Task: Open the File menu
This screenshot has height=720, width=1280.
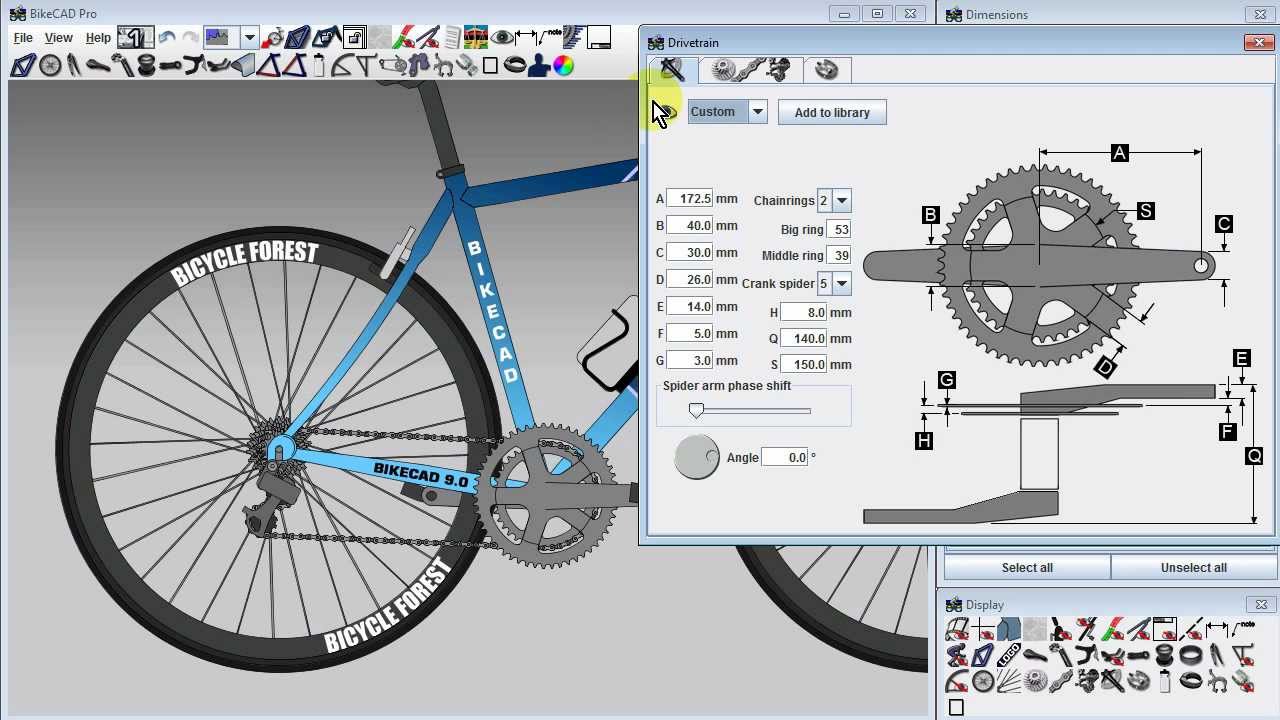Action: (22, 38)
